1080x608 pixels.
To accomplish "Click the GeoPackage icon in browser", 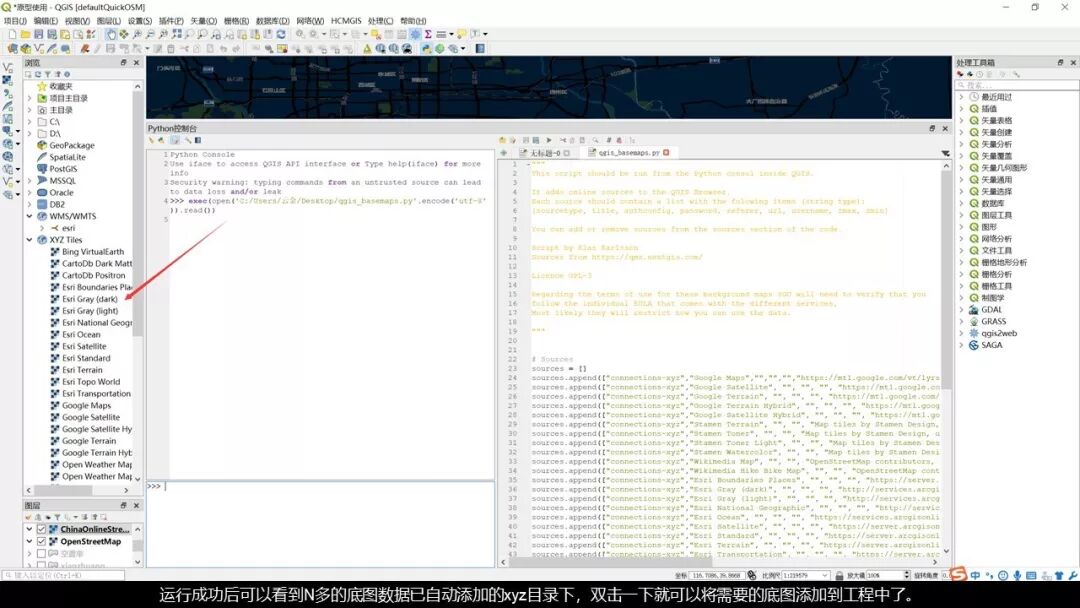I will point(42,145).
